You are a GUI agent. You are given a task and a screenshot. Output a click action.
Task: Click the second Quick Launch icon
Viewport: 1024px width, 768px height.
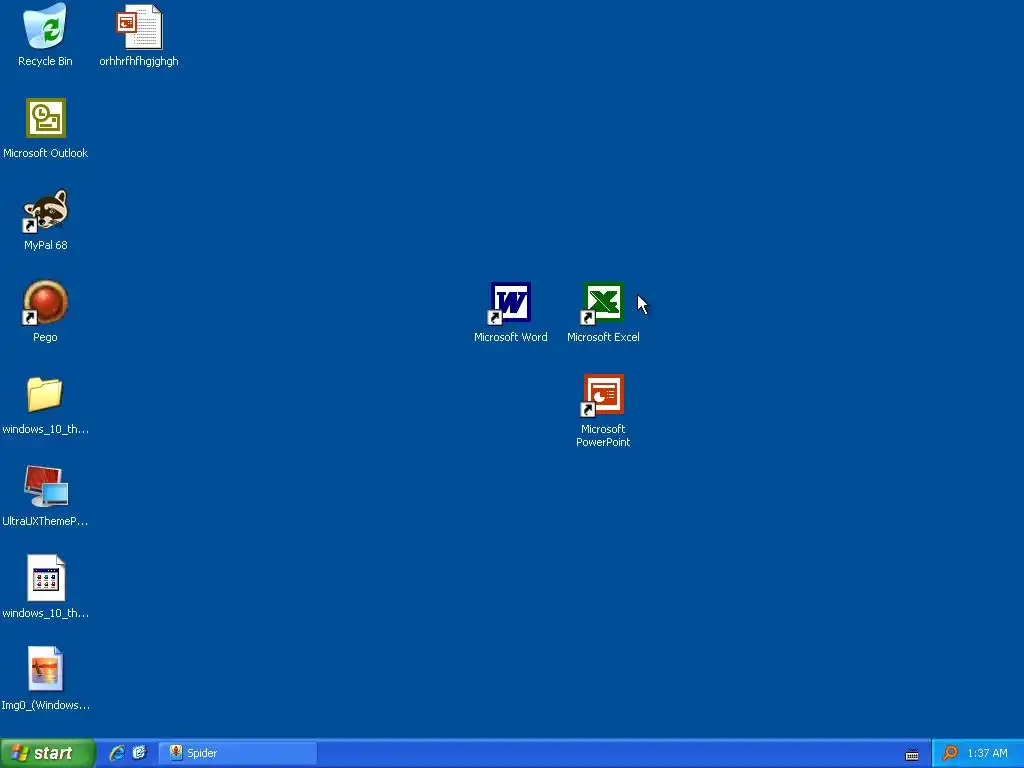[140, 753]
